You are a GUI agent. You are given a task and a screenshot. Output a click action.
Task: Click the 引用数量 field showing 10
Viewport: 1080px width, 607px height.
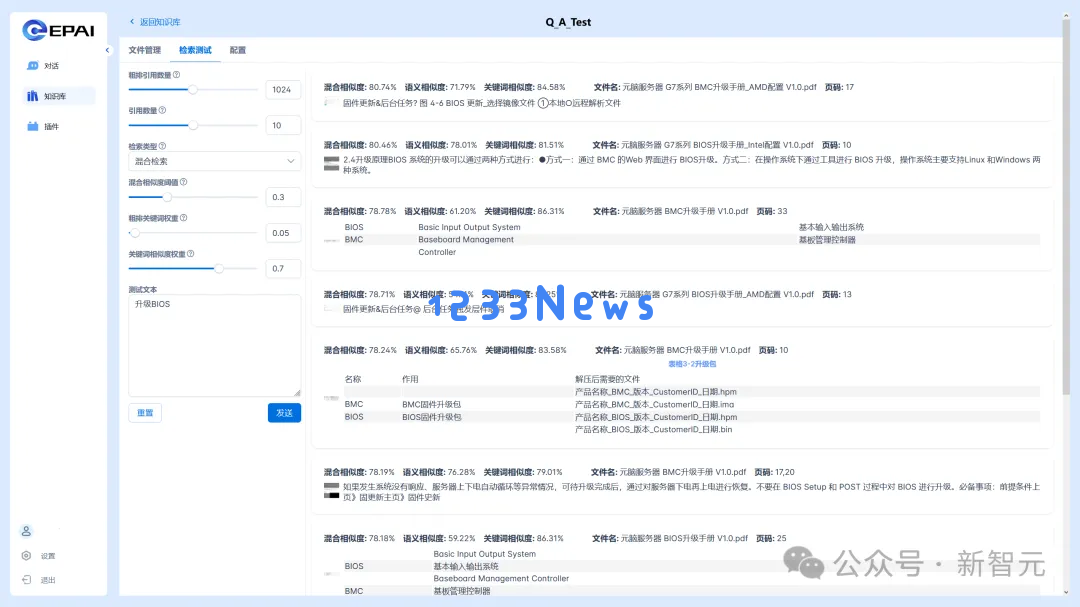point(283,125)
